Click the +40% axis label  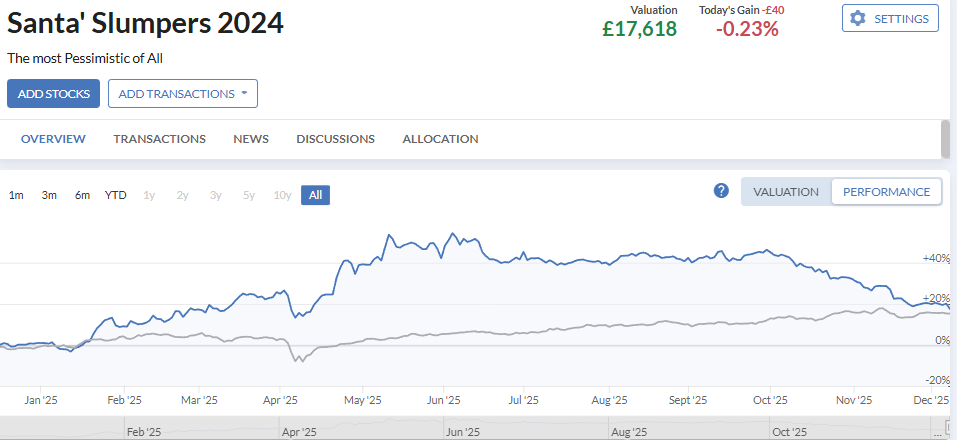[x=936, y=258]
